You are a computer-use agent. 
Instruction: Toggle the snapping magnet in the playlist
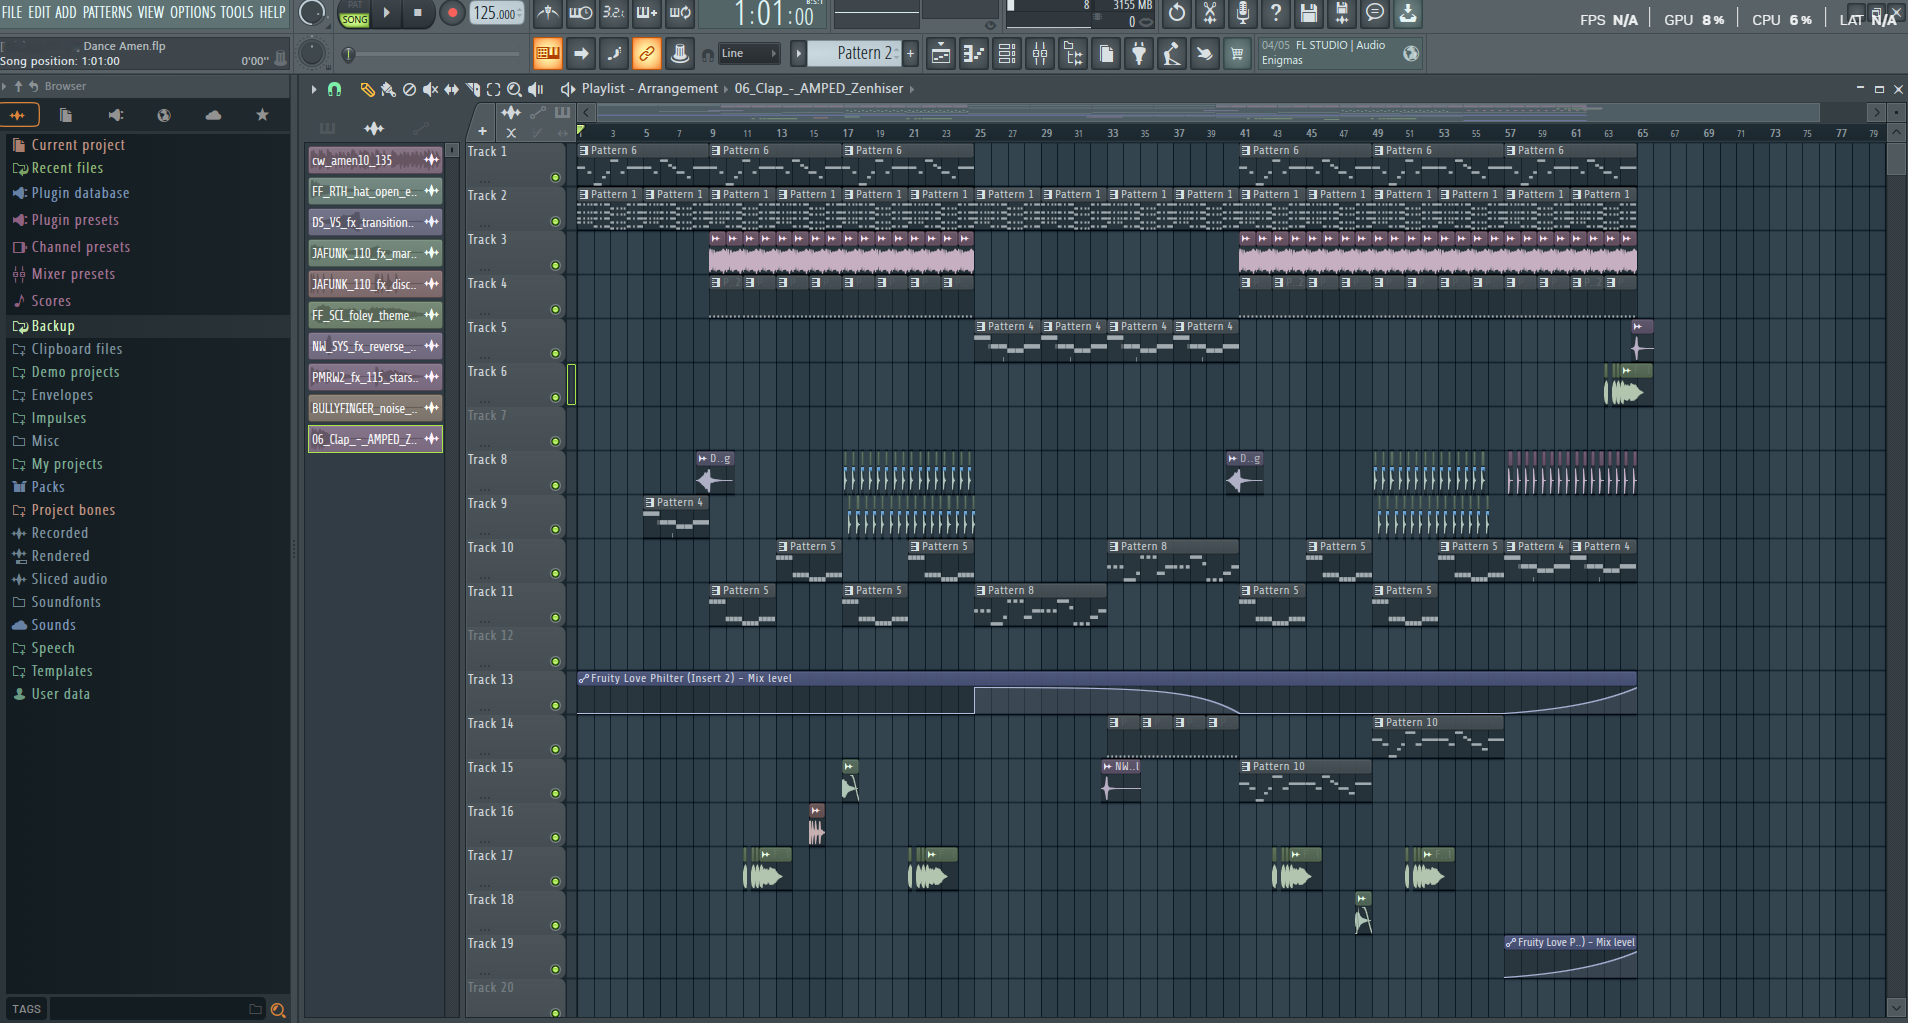[x=335, y=89]
